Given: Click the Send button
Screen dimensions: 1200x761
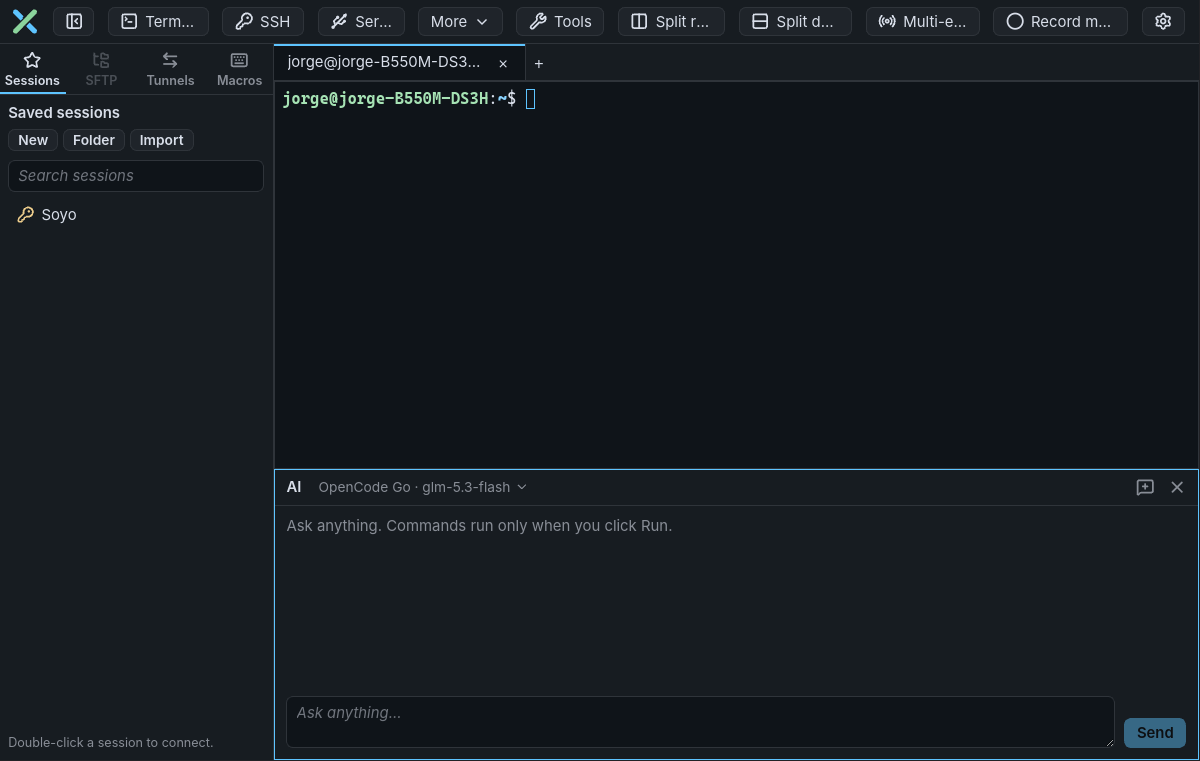Looking at the screenshot, I should pyautogui.click(x=1155, y=733).
